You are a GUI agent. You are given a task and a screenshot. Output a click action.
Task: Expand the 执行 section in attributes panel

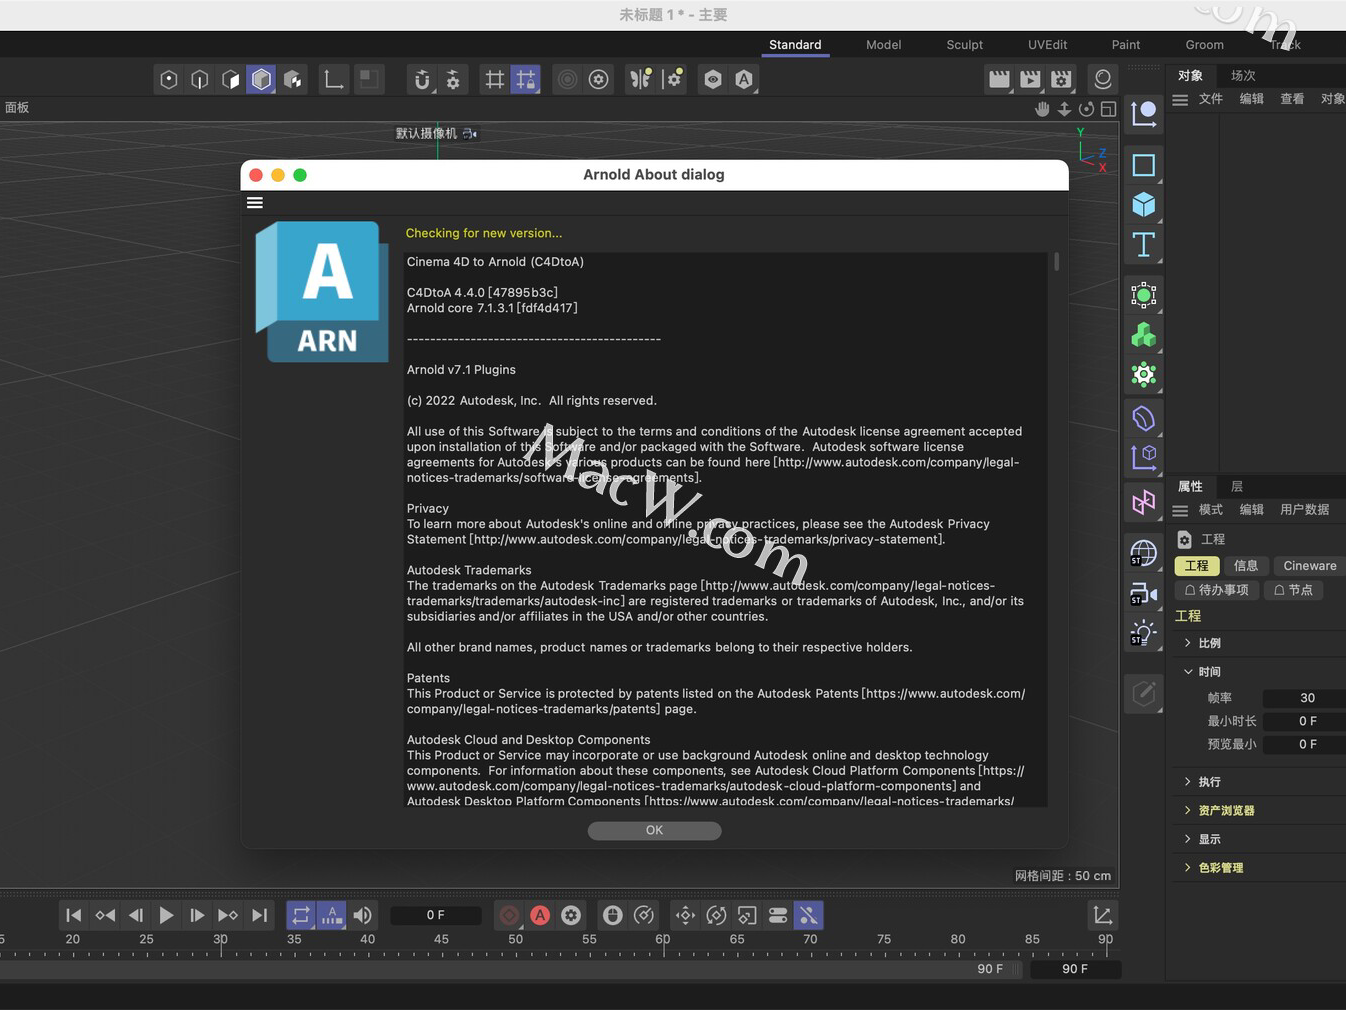1208,781
